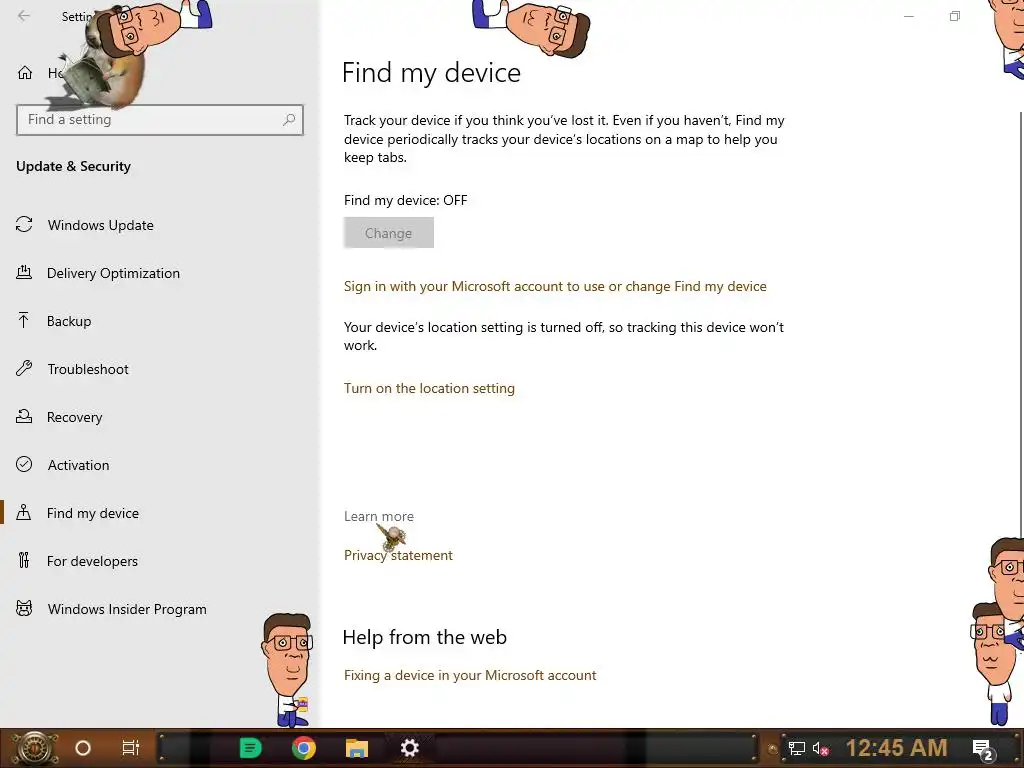The width and height of the screenshot is (1024, 768).
Task: Launch Google Chrome from the taskbar
Action: tap(304, 748)
